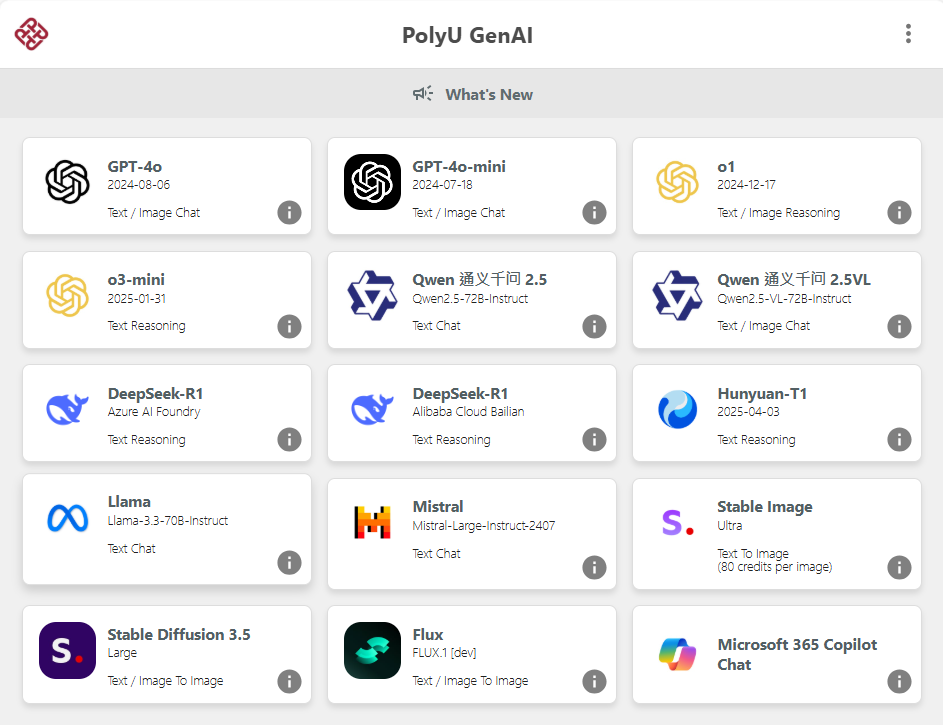Click the PolyU logo icon
Screen dimensions: 943x725
(31, 34)
